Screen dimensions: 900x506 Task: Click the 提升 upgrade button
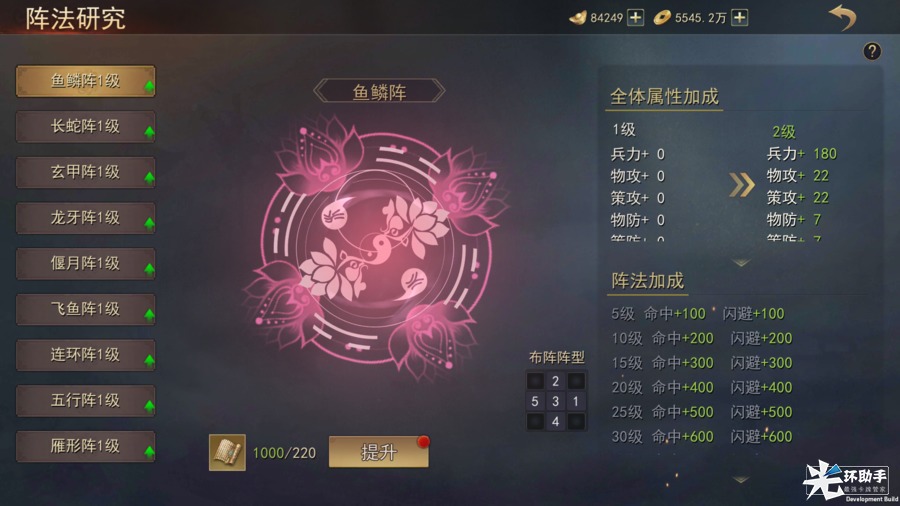(x=379, y=452)
